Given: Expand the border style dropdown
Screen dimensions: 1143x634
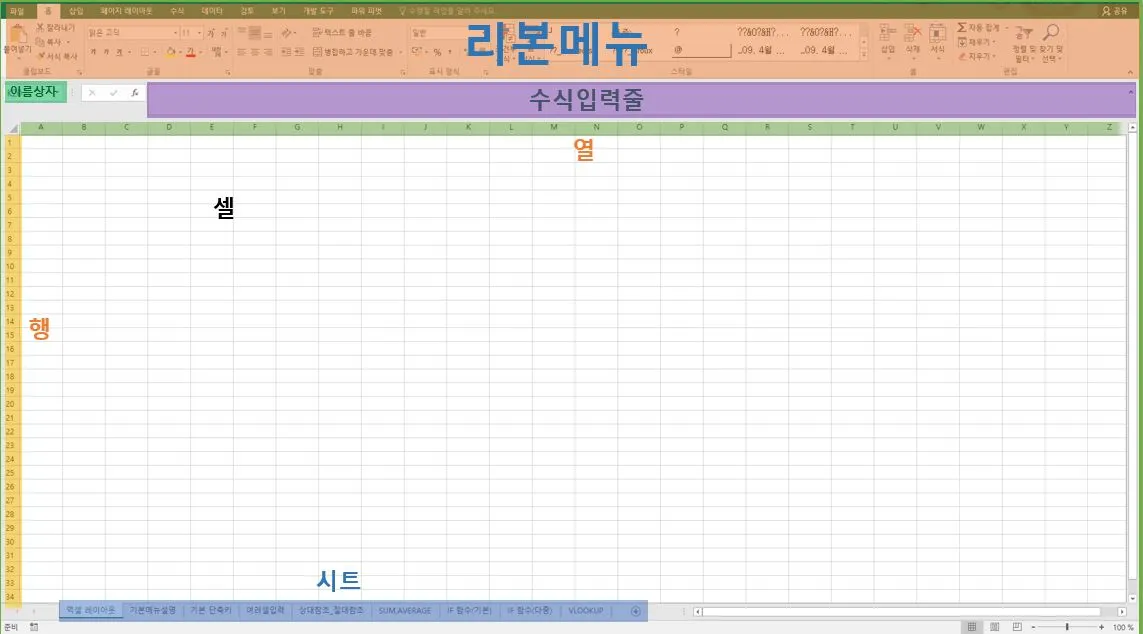Looking at the screenshot, I should pyautogui.click(x=156, y=52).
